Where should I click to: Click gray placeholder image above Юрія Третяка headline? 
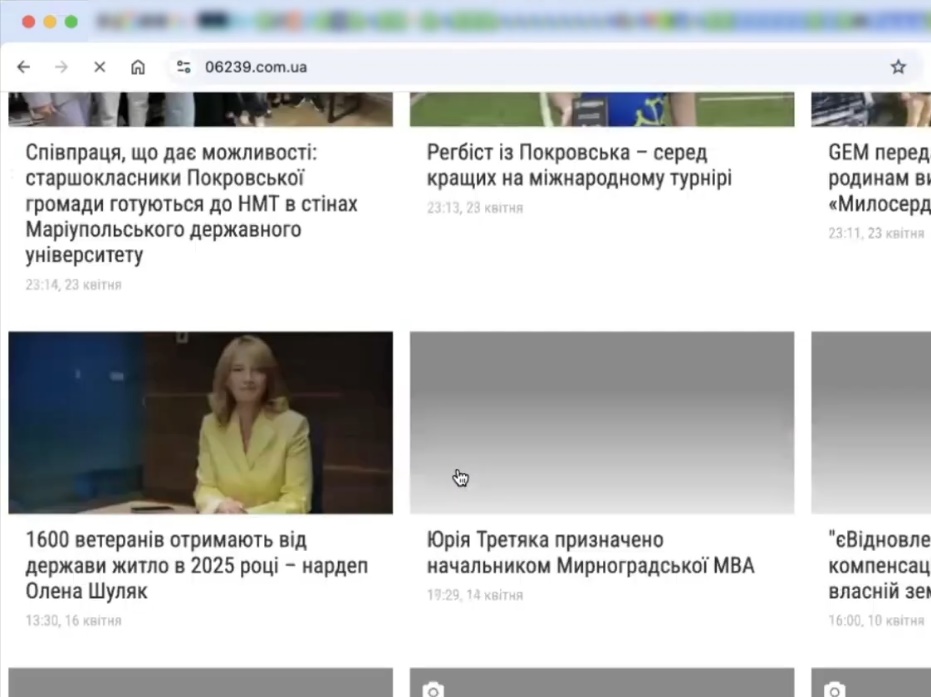pos(601,422)
